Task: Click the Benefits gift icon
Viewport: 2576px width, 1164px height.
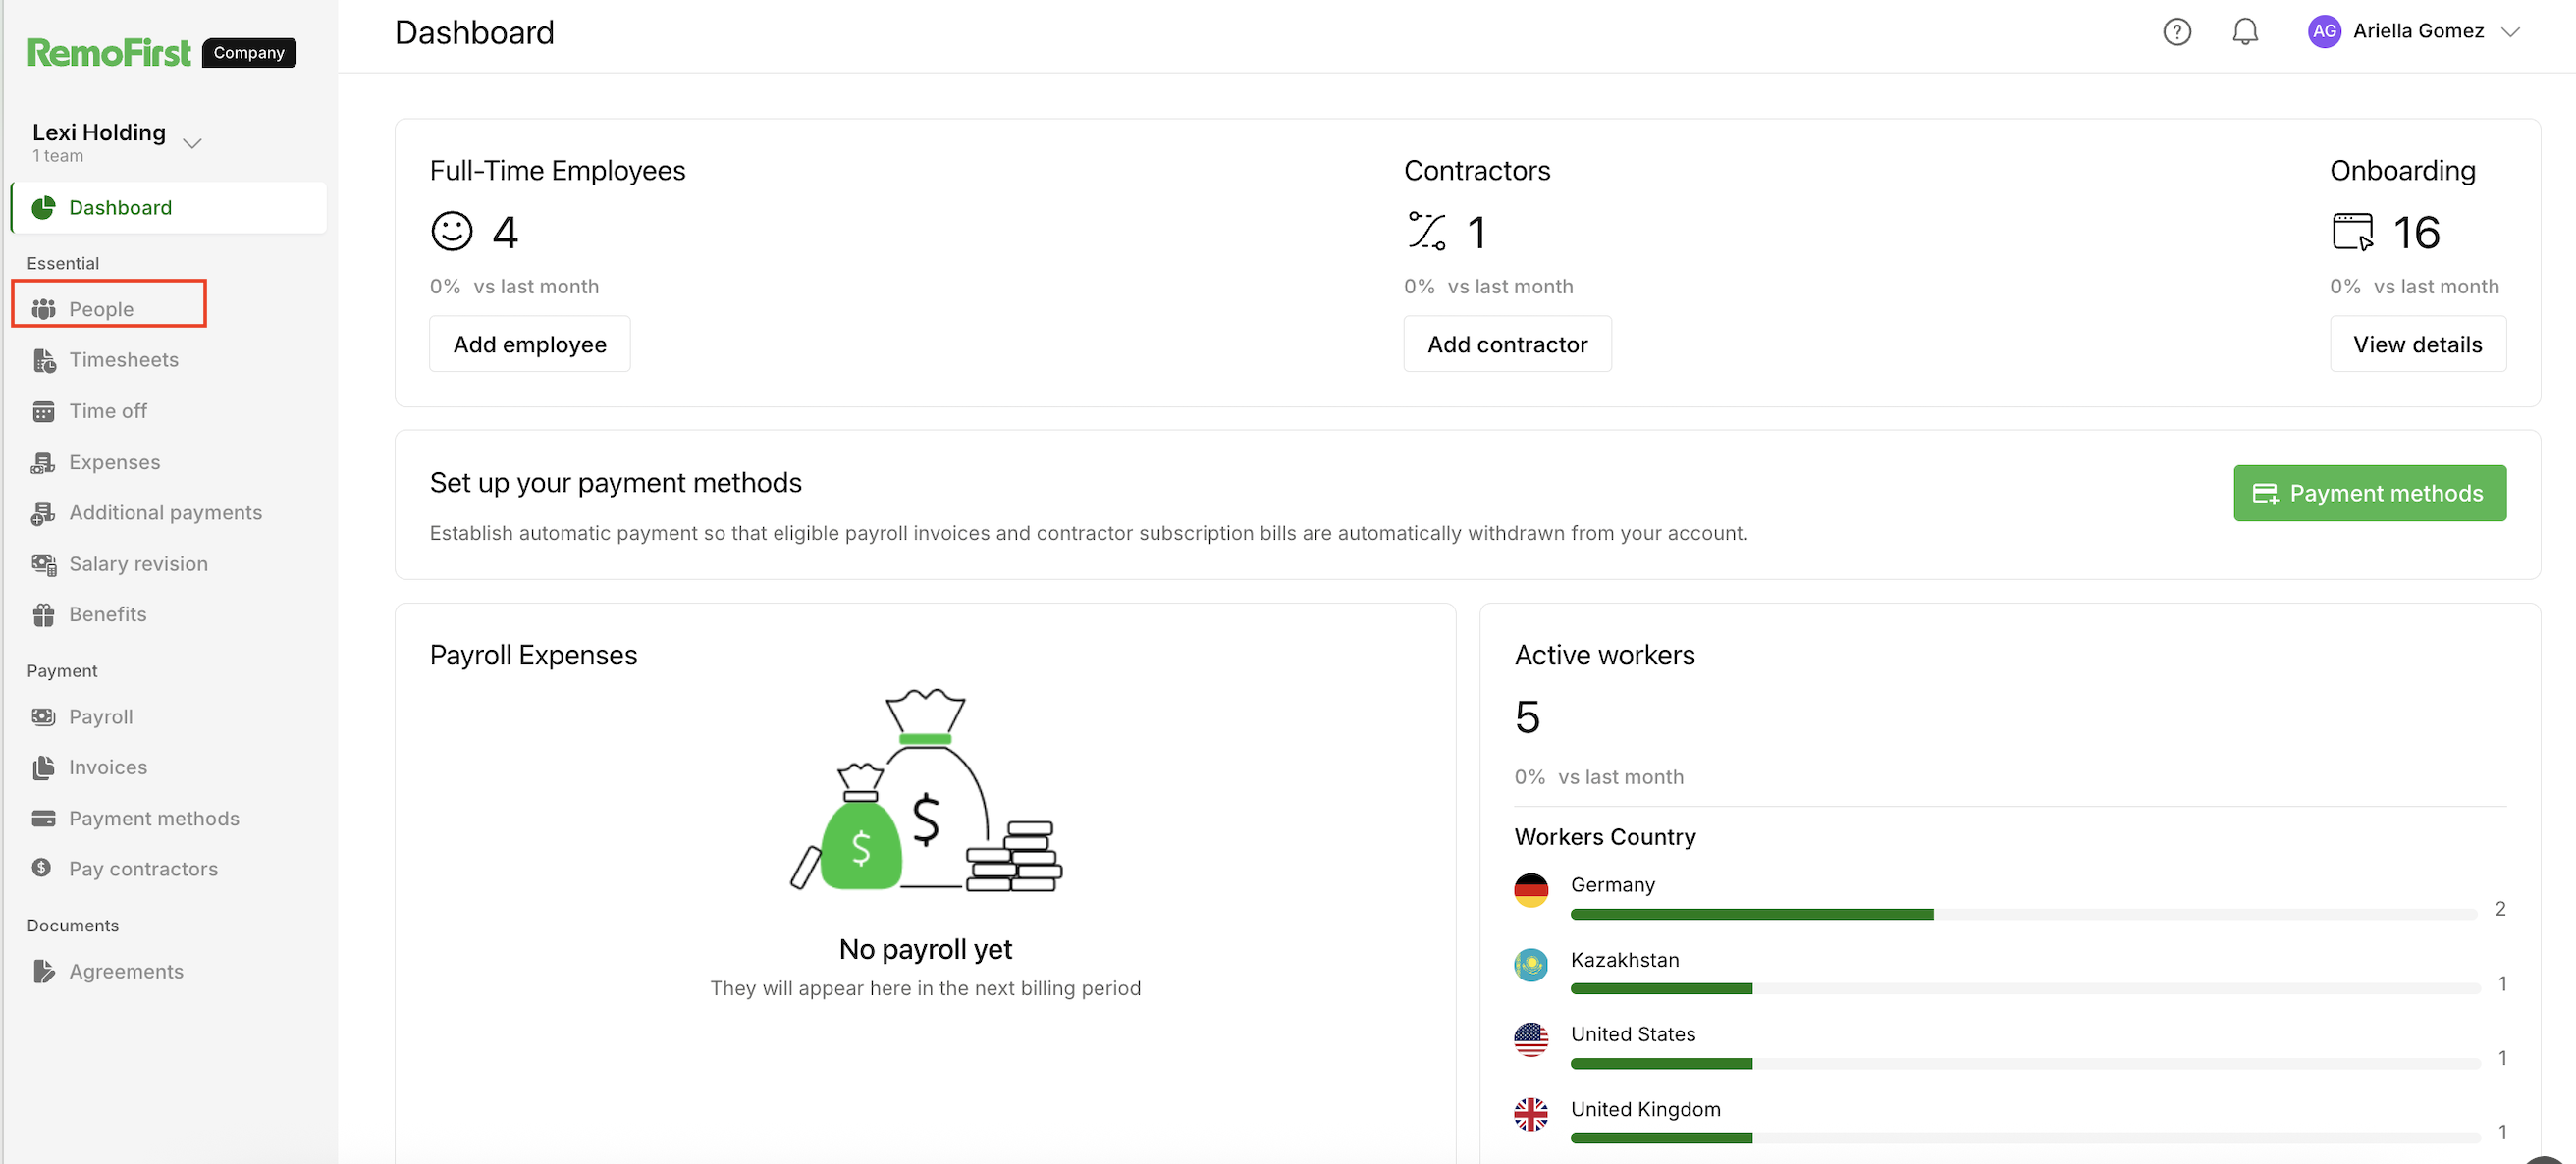Action: click(43, 615)
